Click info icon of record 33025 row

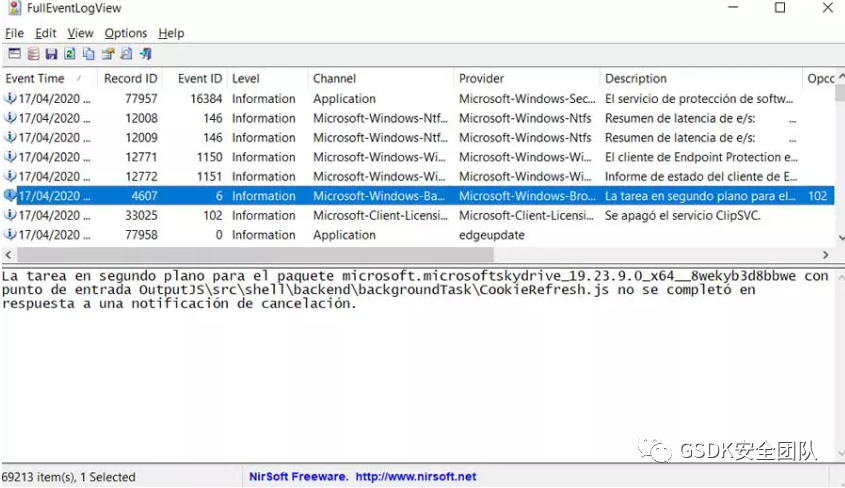pos(10,214)
